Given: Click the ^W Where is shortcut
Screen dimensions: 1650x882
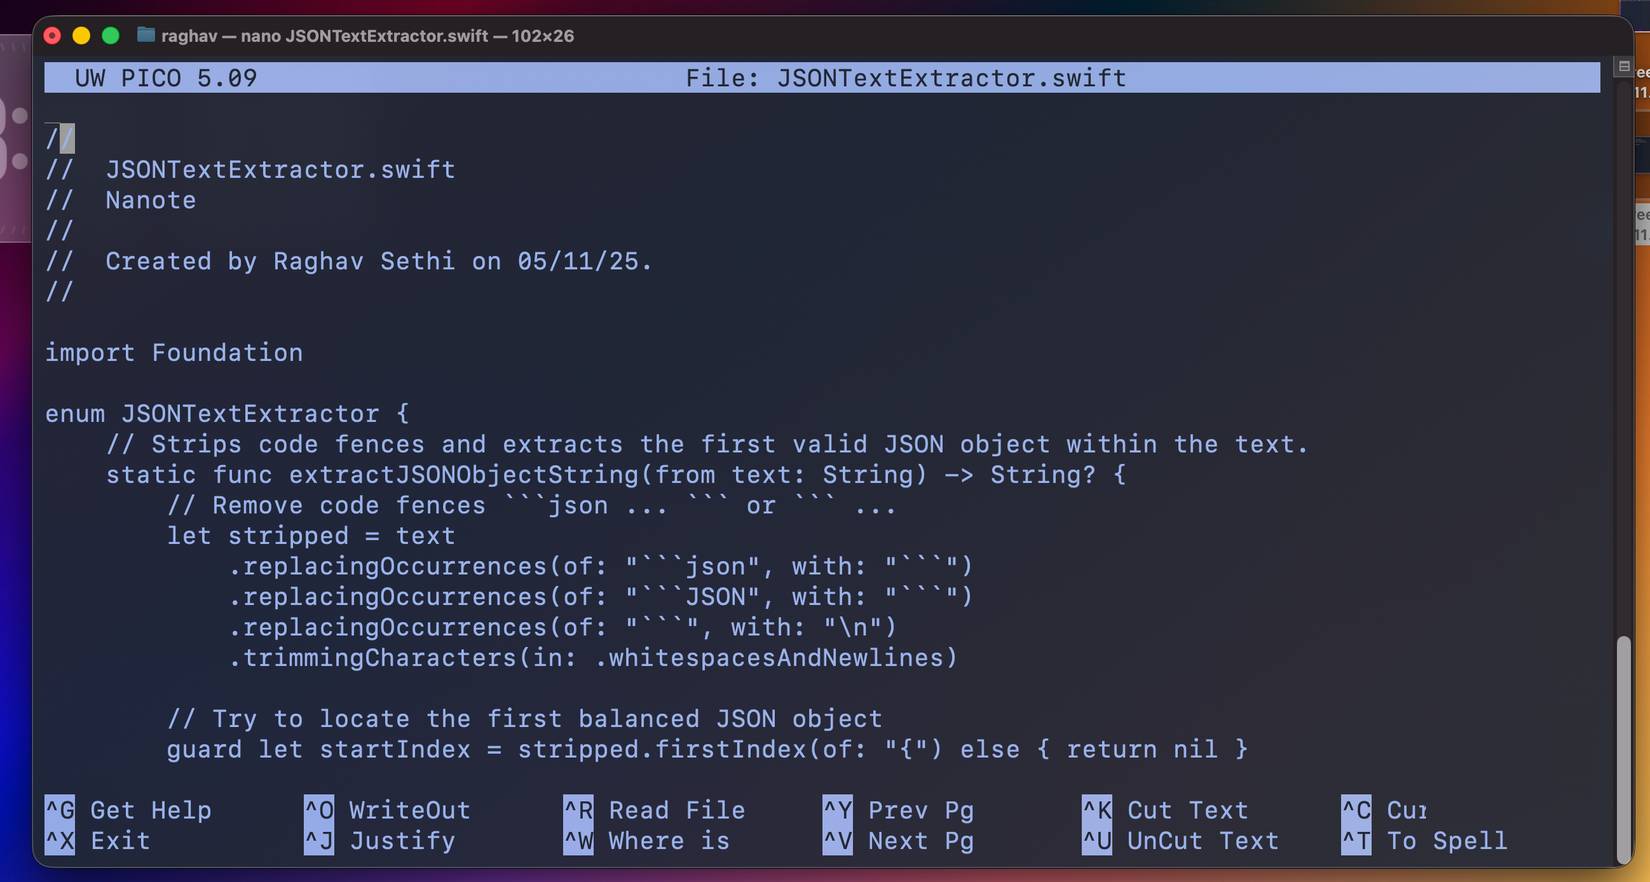Looking at the screenshot, I should pos(646,841).
